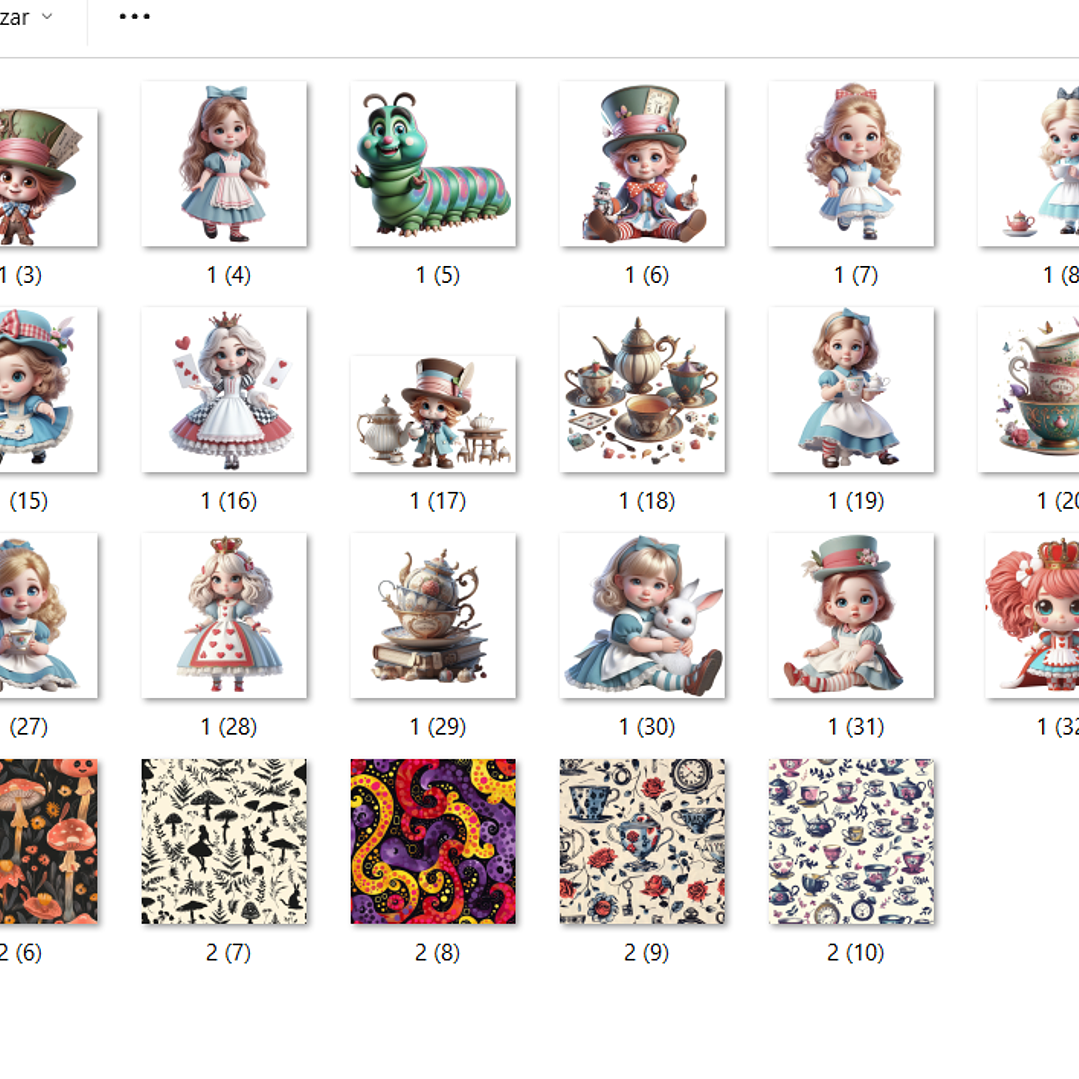
Task: Click the file name label '1 (18)'
Action: pyautogui.click(x=646, y=501)
